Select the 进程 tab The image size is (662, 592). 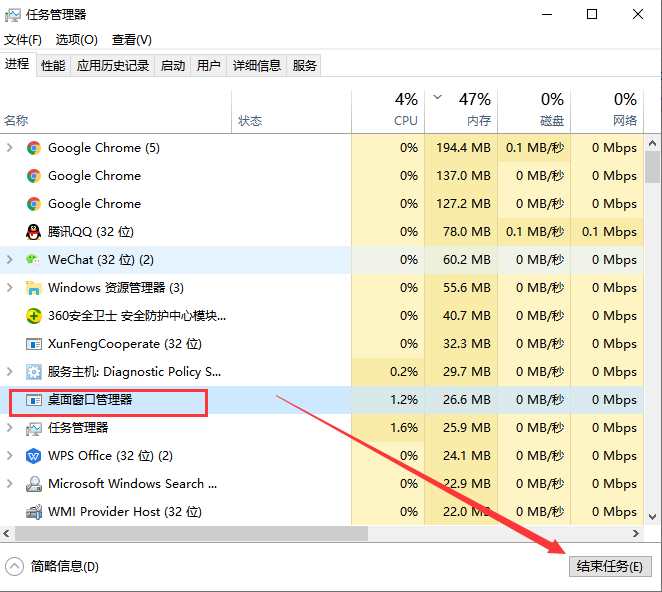click(x=17, y=64)
